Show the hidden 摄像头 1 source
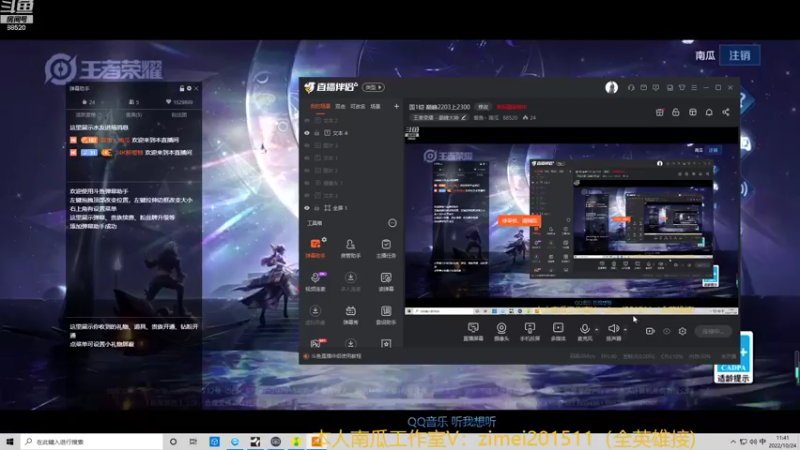 click(307, 183)
